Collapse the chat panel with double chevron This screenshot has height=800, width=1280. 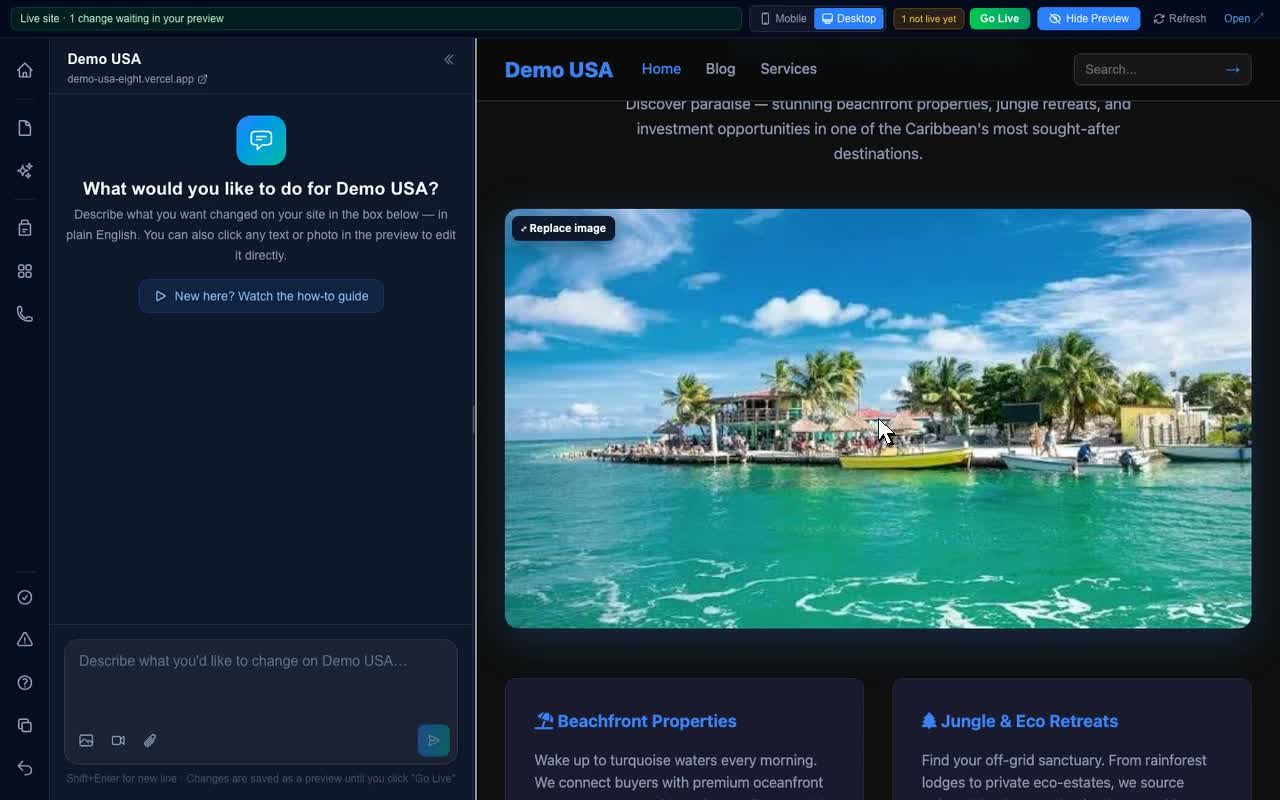(x=449, y=60)
